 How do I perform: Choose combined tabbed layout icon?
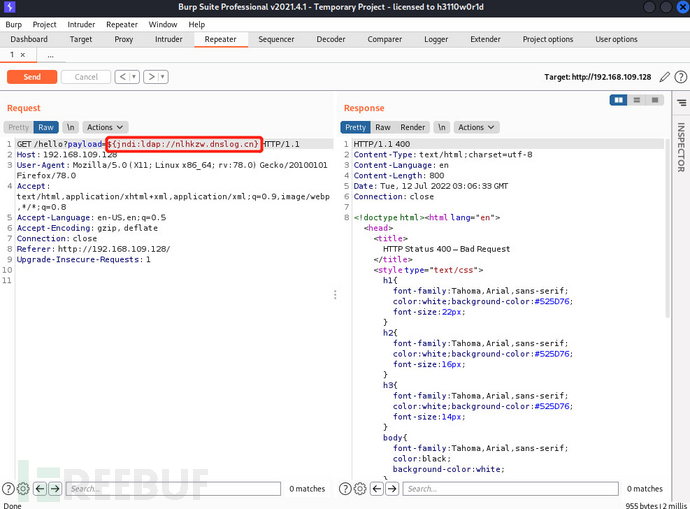click(x=655, y=100)
